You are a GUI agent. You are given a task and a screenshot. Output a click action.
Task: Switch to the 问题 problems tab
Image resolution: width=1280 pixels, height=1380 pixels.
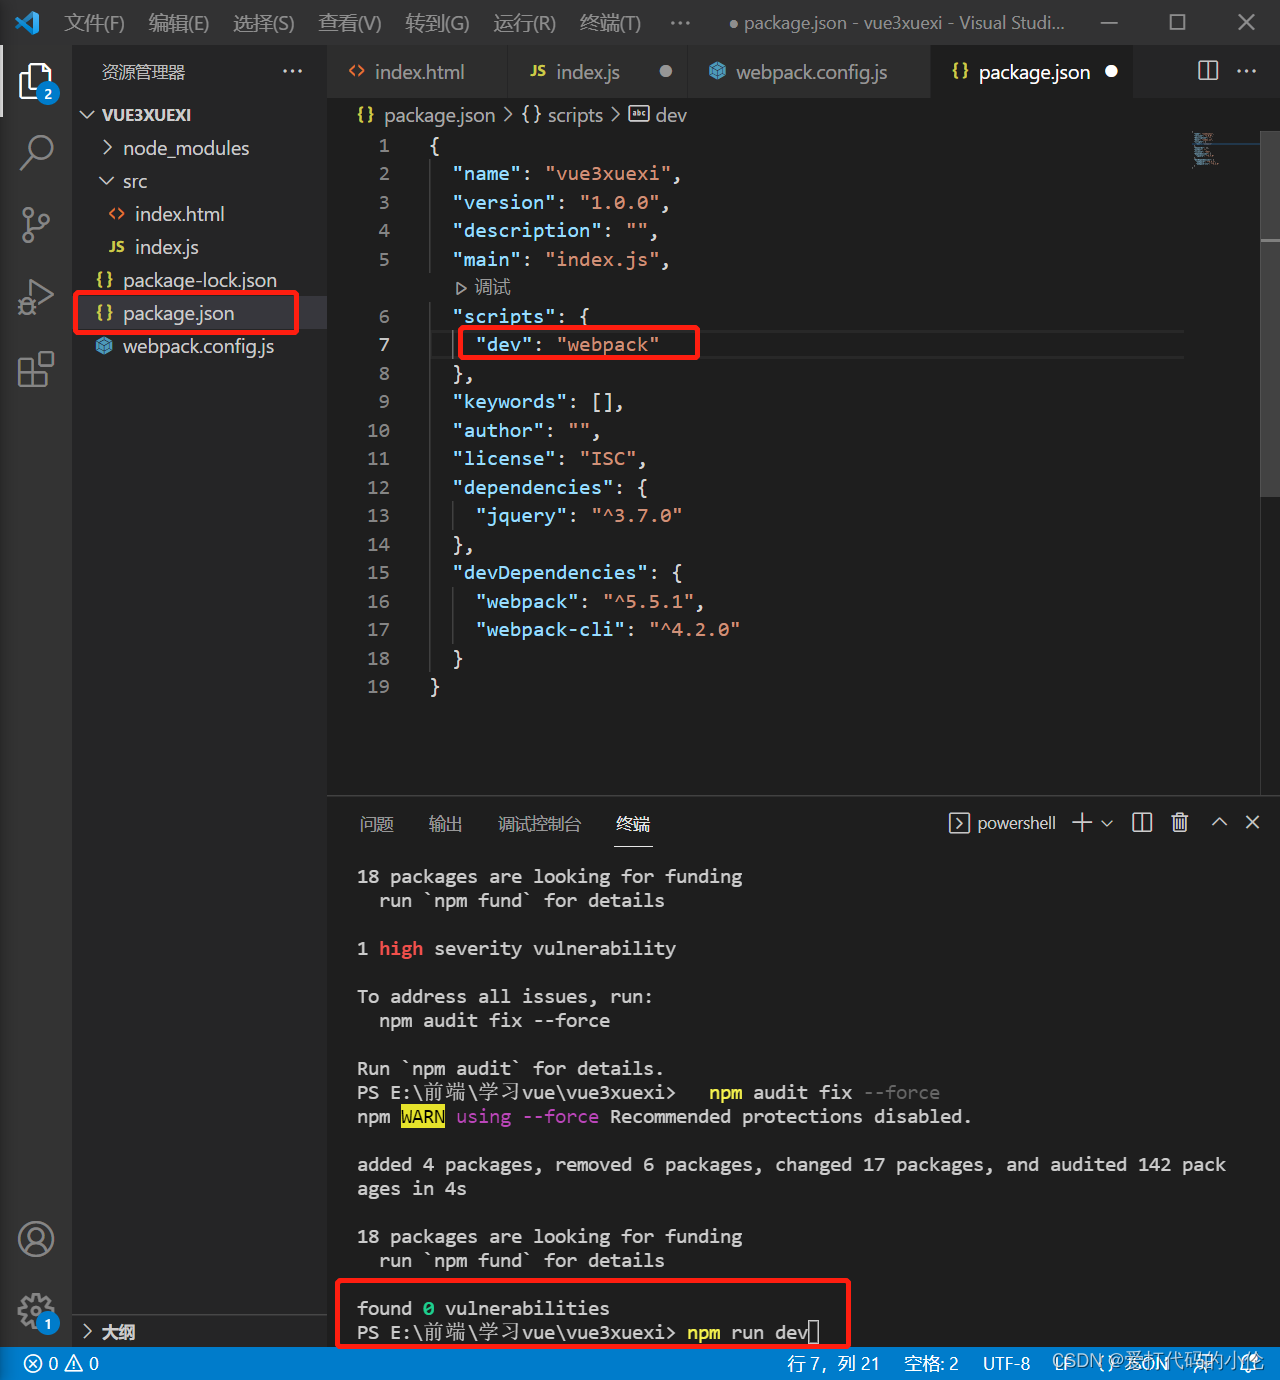pos(377,823)
